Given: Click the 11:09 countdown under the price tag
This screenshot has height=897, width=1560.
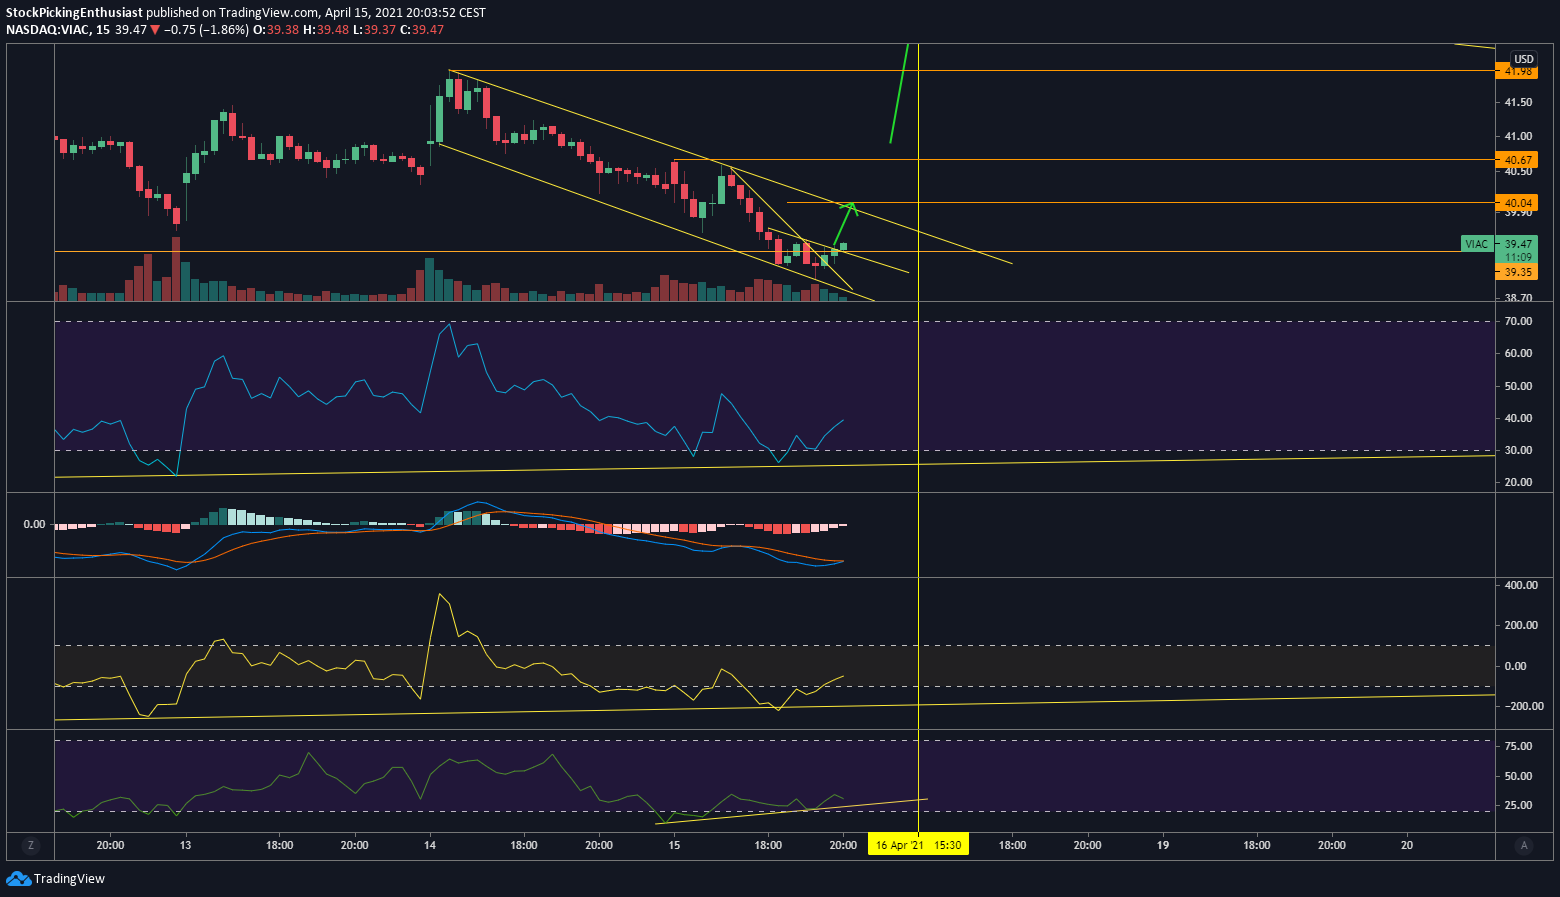Looking at the screenshot, I should click(1517, 257).
